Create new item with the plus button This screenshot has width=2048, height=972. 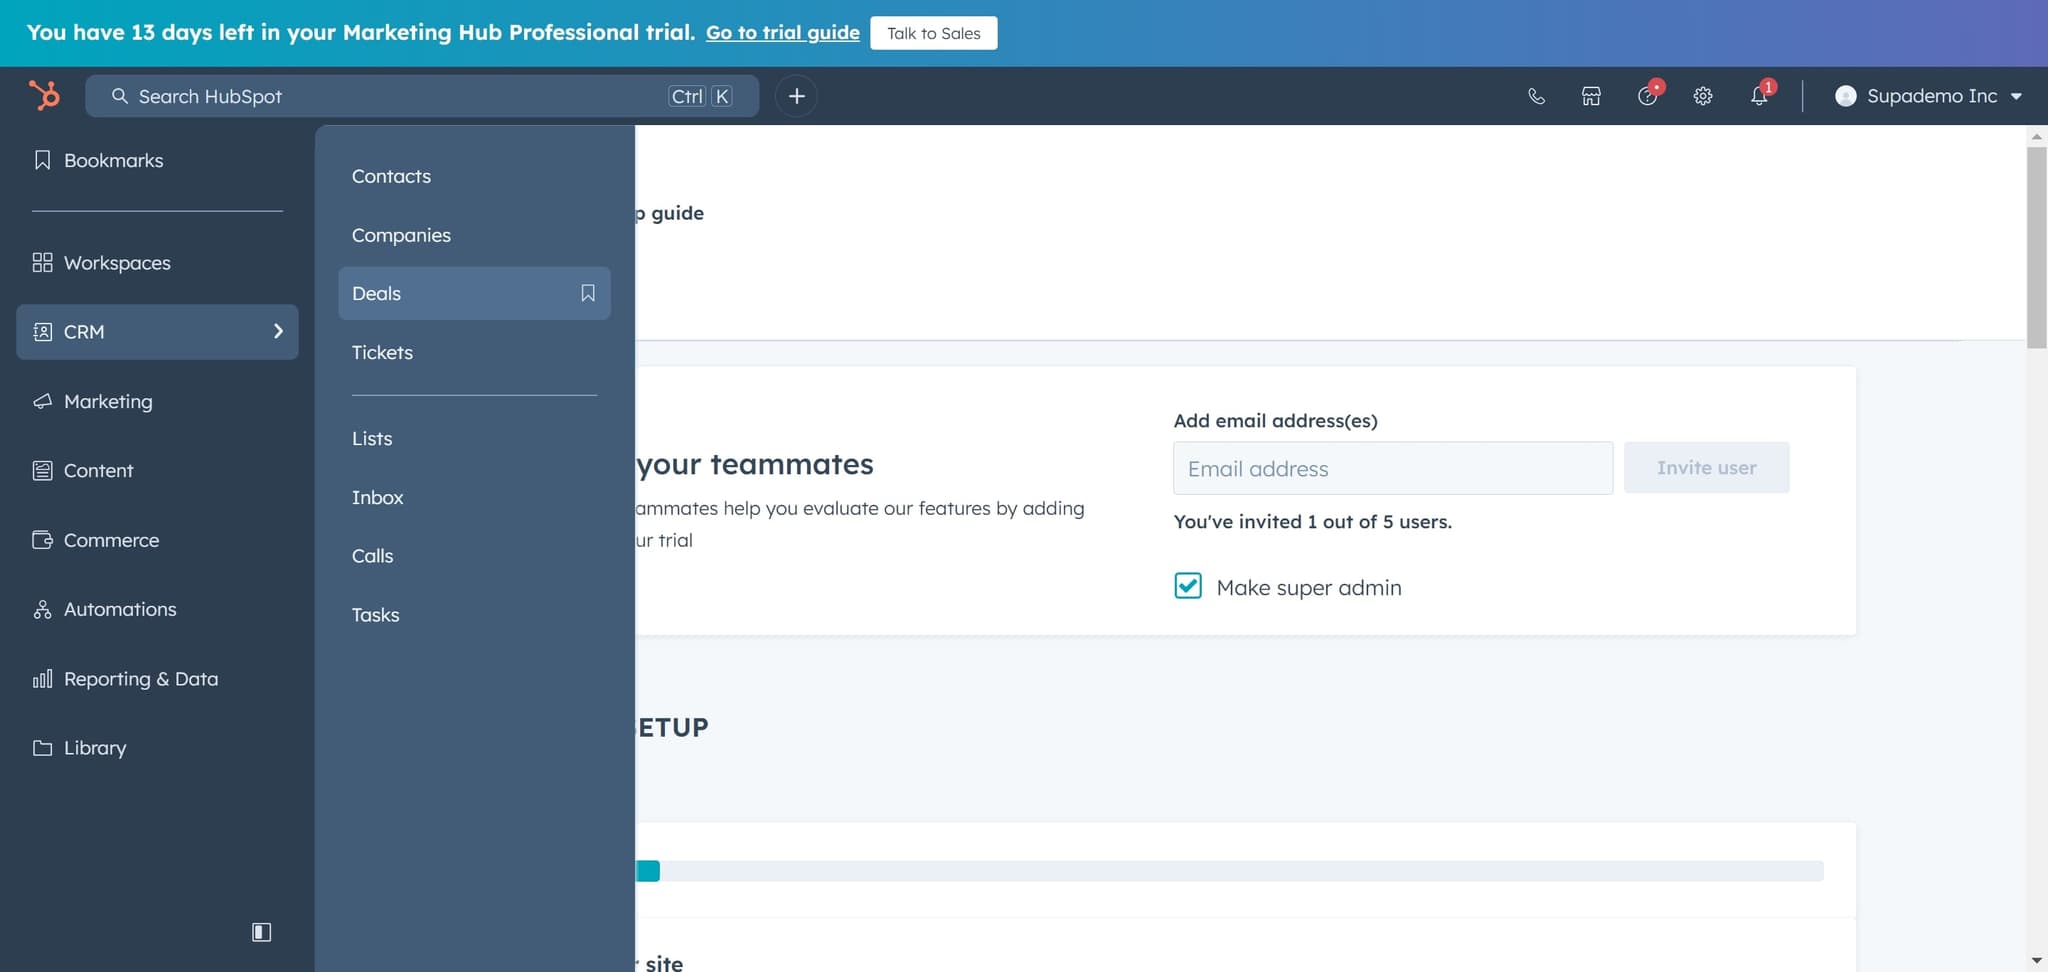[795, 95]
